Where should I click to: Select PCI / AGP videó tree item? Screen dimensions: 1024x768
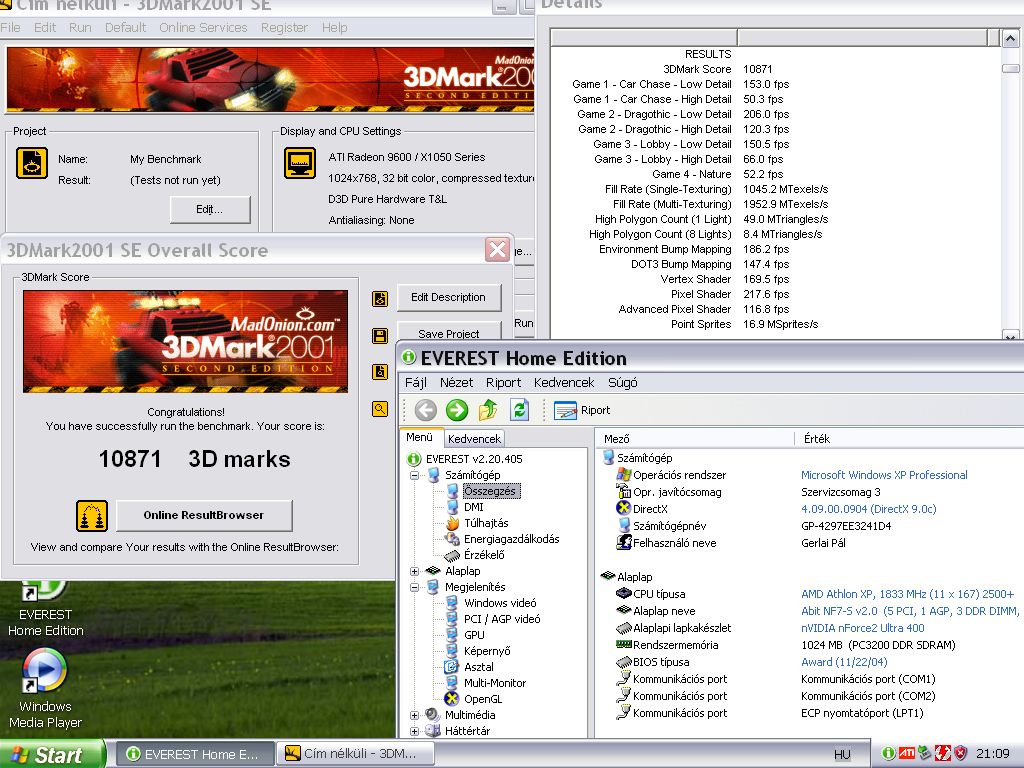click(502, 619)
